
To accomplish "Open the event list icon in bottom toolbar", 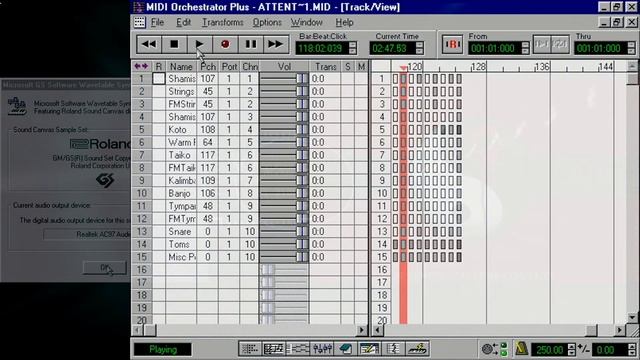I will [x=298, y=349].
